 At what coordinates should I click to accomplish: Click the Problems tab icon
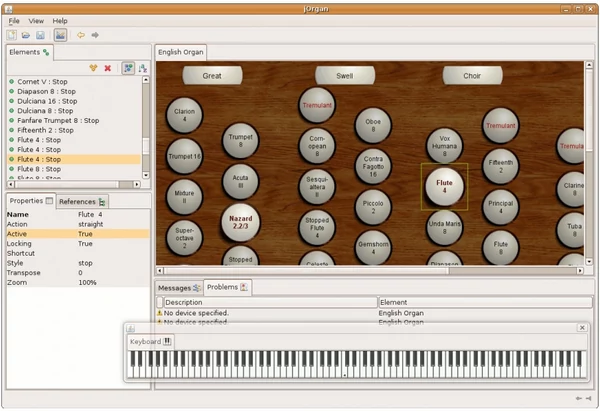point(244,287)
